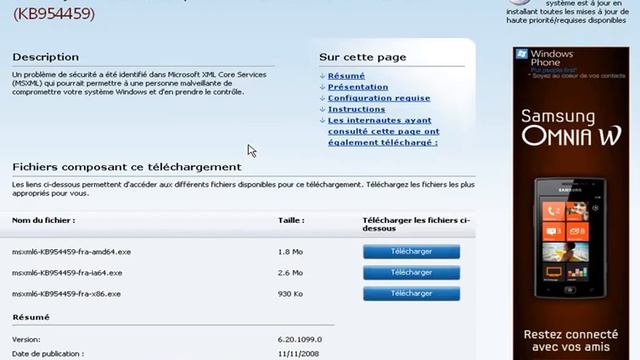The height and width of the screenshot is (360, 640).
Task: Open the Présentation anchor link
Action: pyautogui.click(x=358, y=87)
